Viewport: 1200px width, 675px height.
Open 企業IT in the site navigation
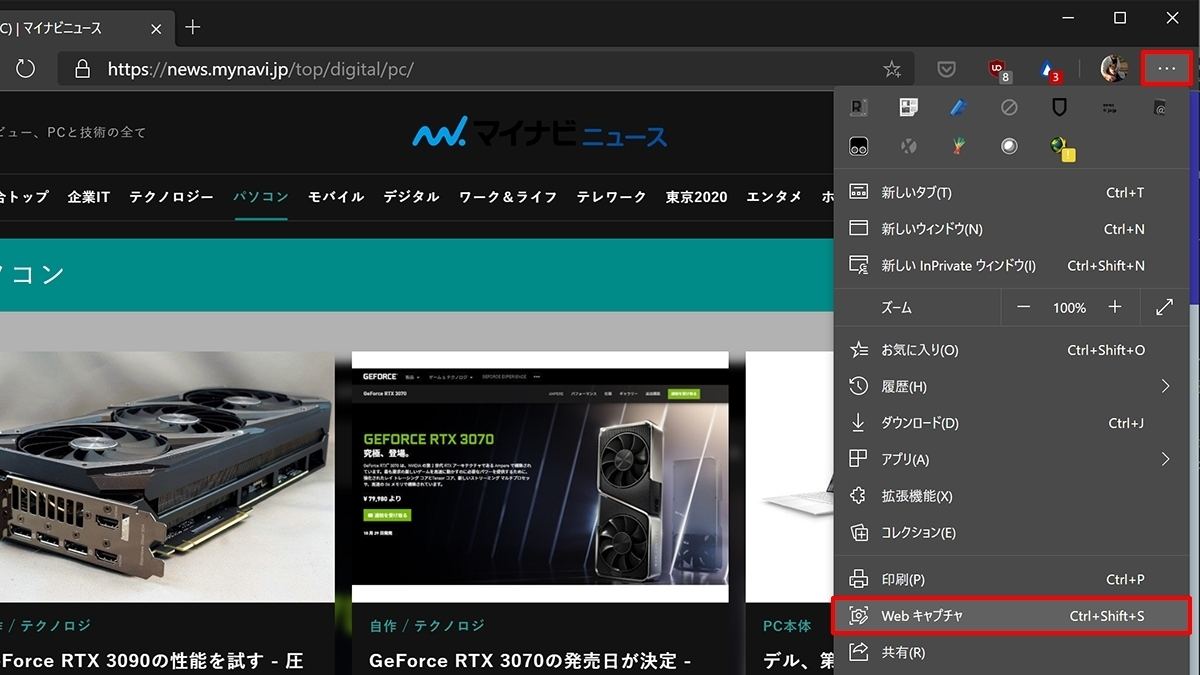point(89,197)
